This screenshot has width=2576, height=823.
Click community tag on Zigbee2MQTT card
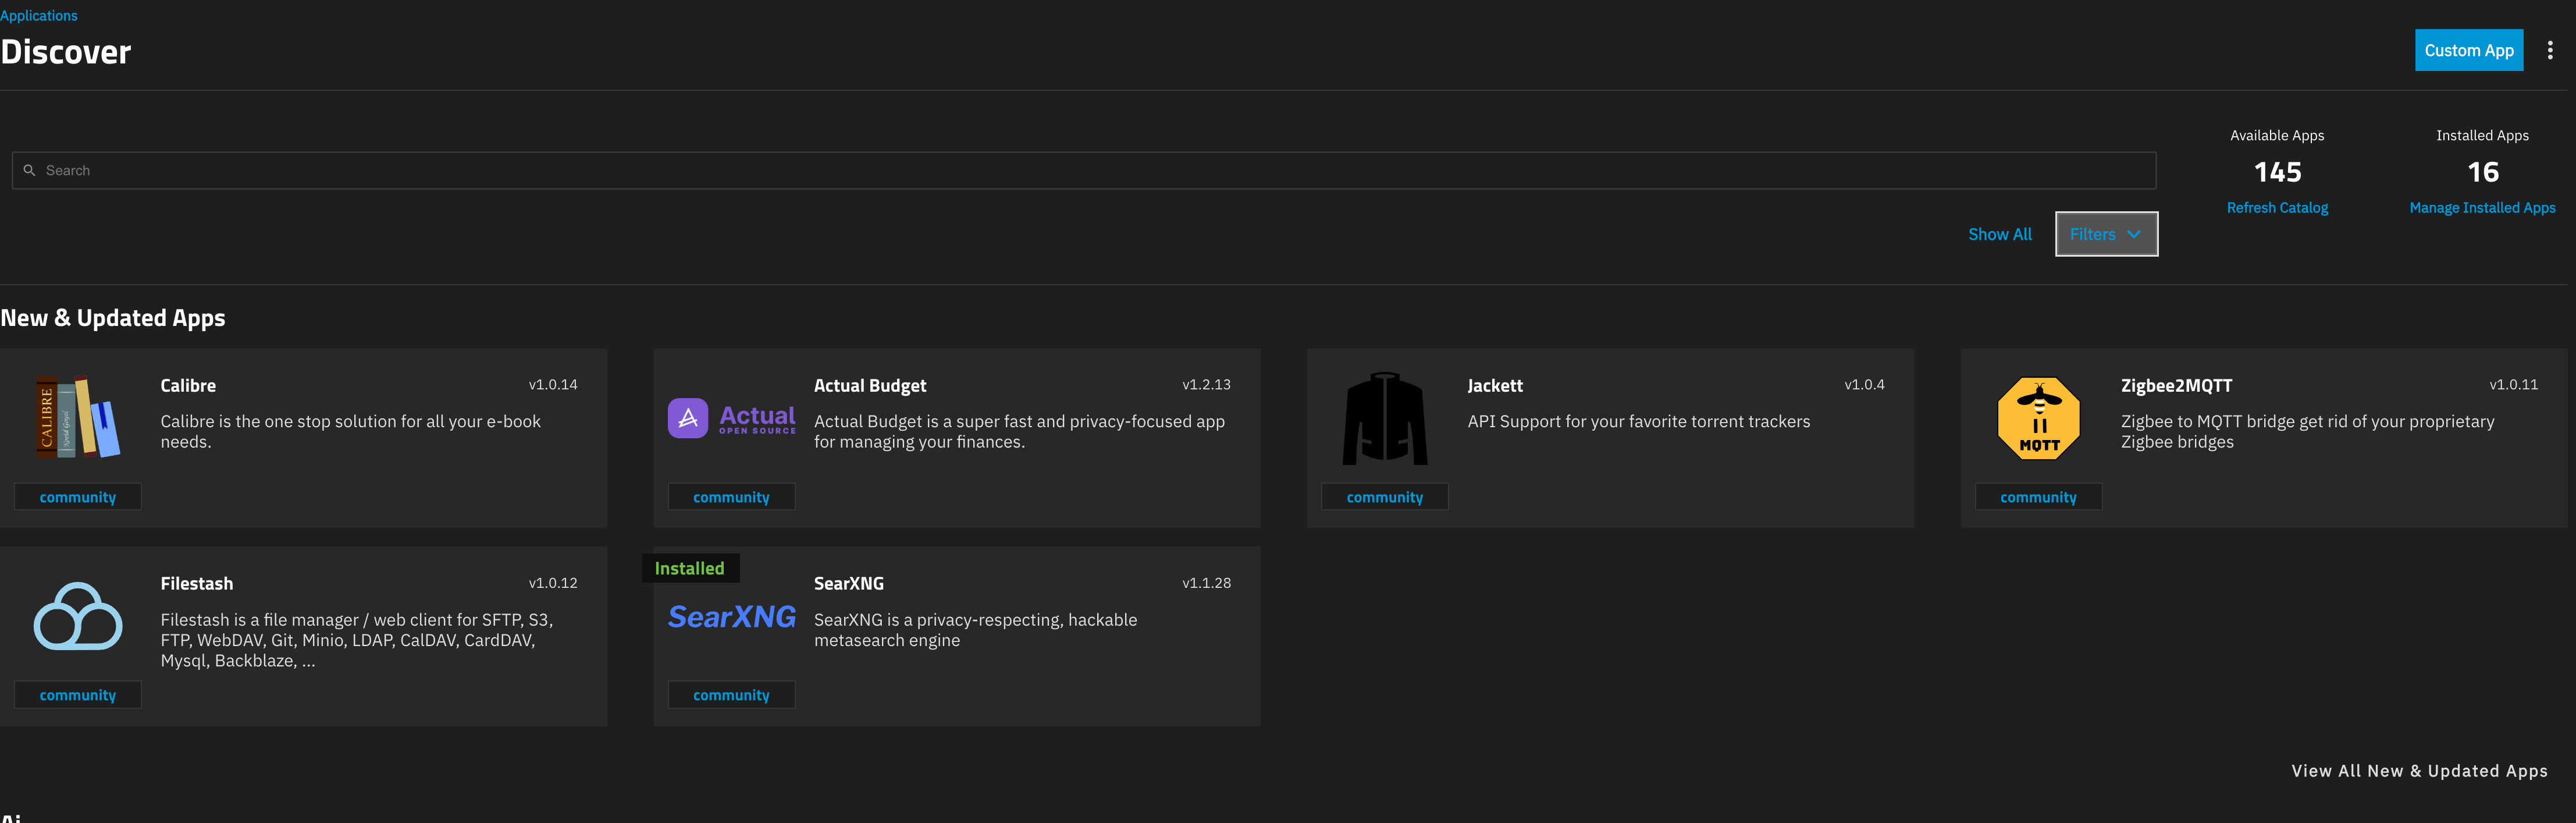pos(2038,497)
